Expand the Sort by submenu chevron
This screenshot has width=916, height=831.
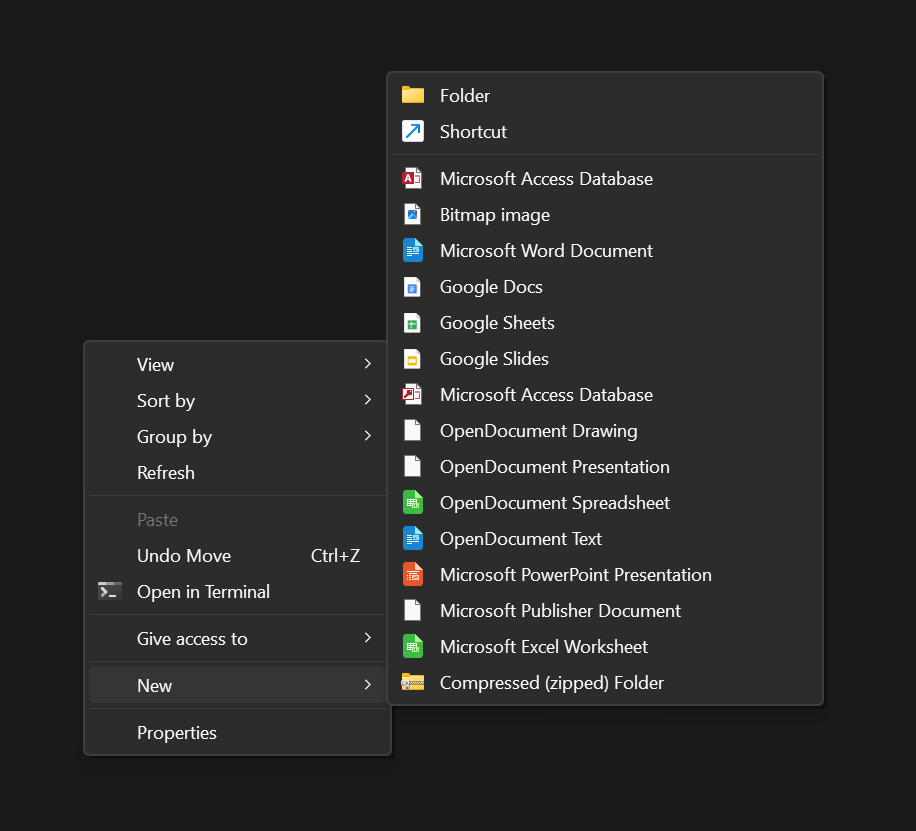[368, 401]
